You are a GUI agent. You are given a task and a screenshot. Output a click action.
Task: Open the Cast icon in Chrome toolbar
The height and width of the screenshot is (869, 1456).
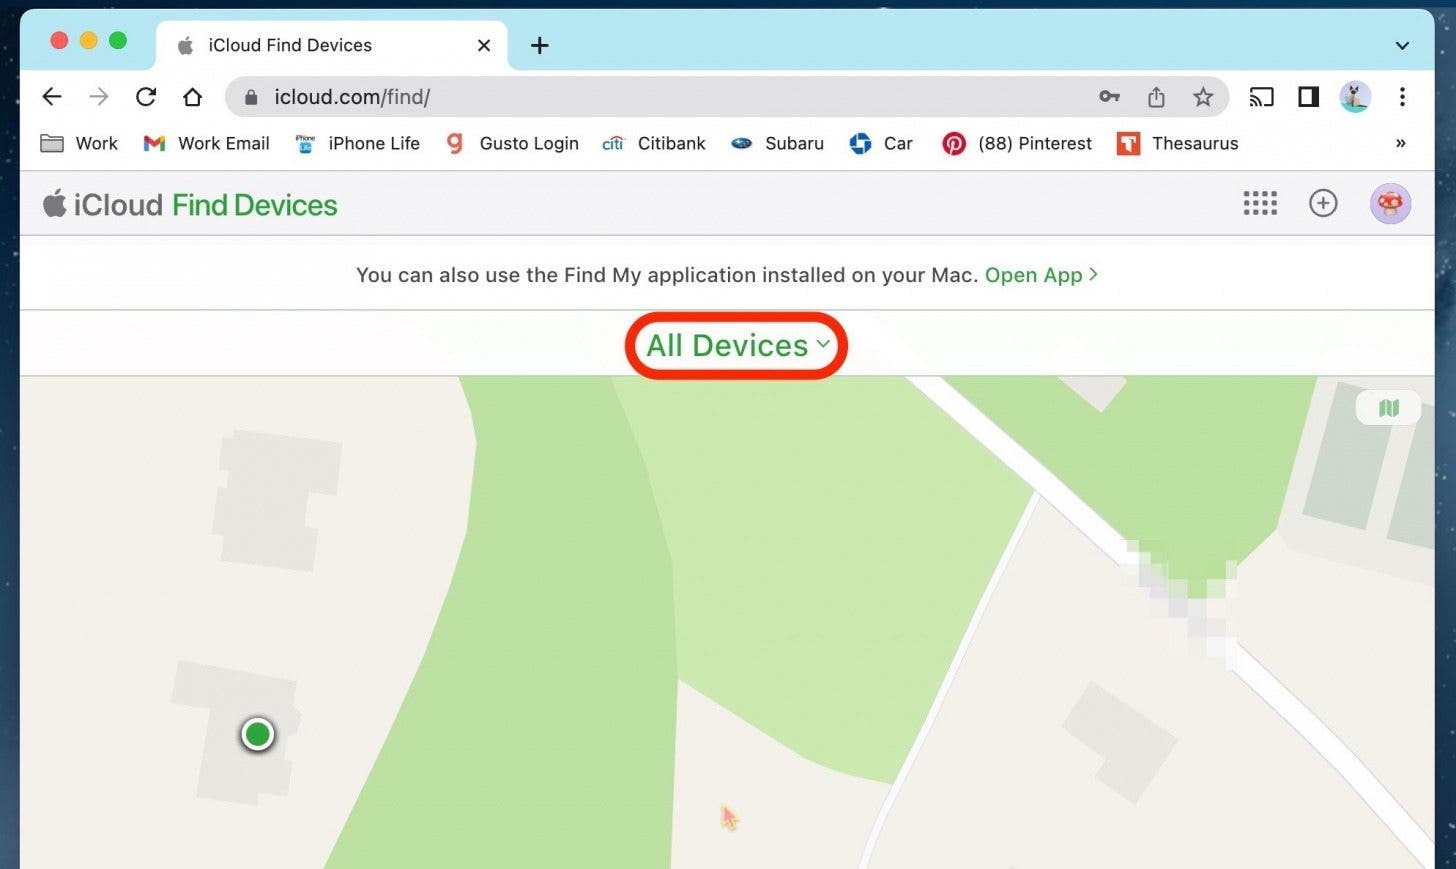[x=1261, y=97]
